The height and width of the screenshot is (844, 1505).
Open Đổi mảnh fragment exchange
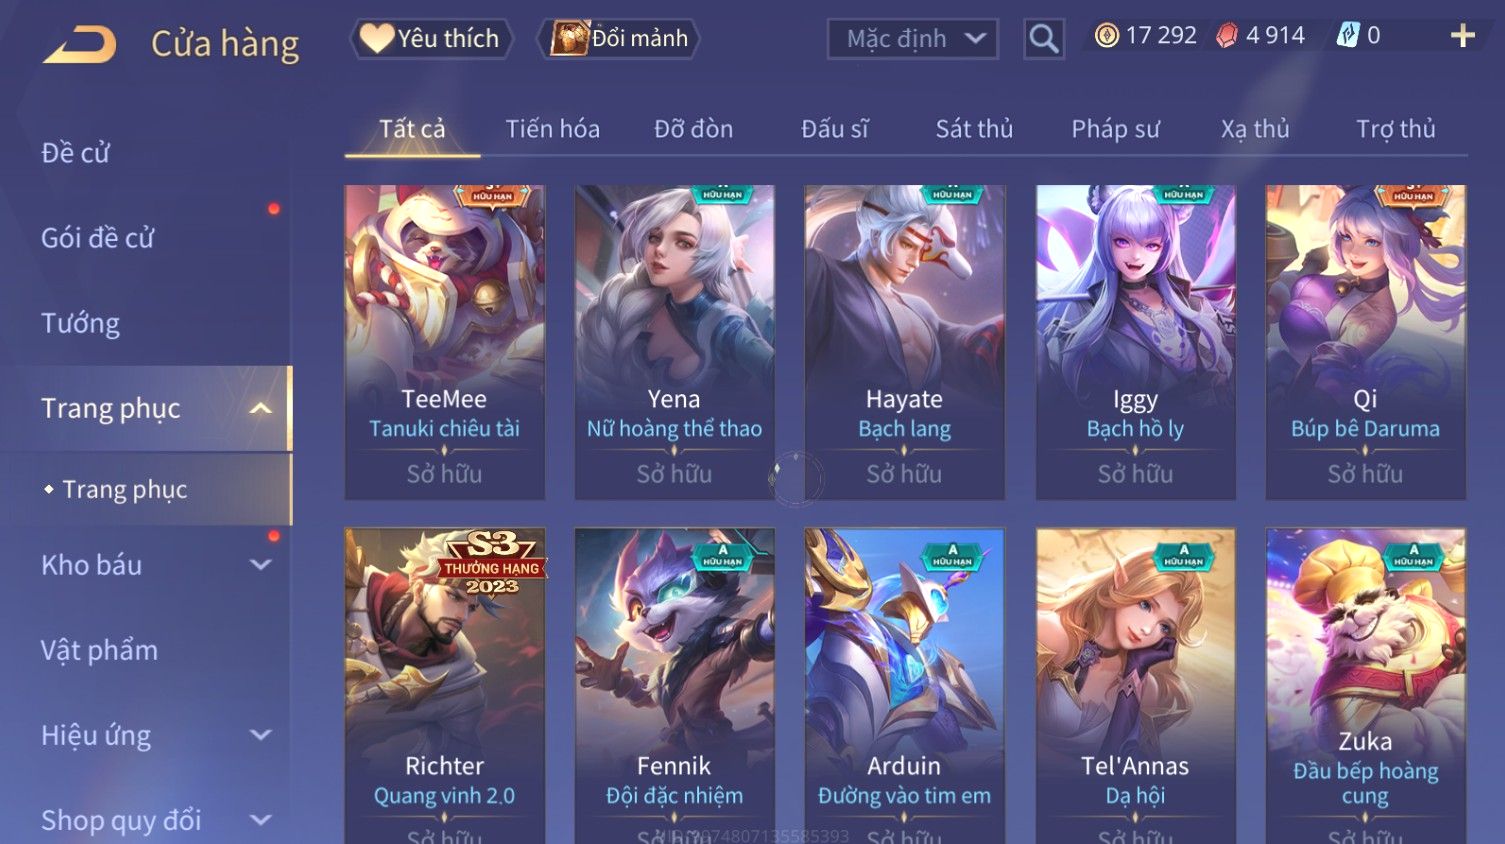point(619,39)
